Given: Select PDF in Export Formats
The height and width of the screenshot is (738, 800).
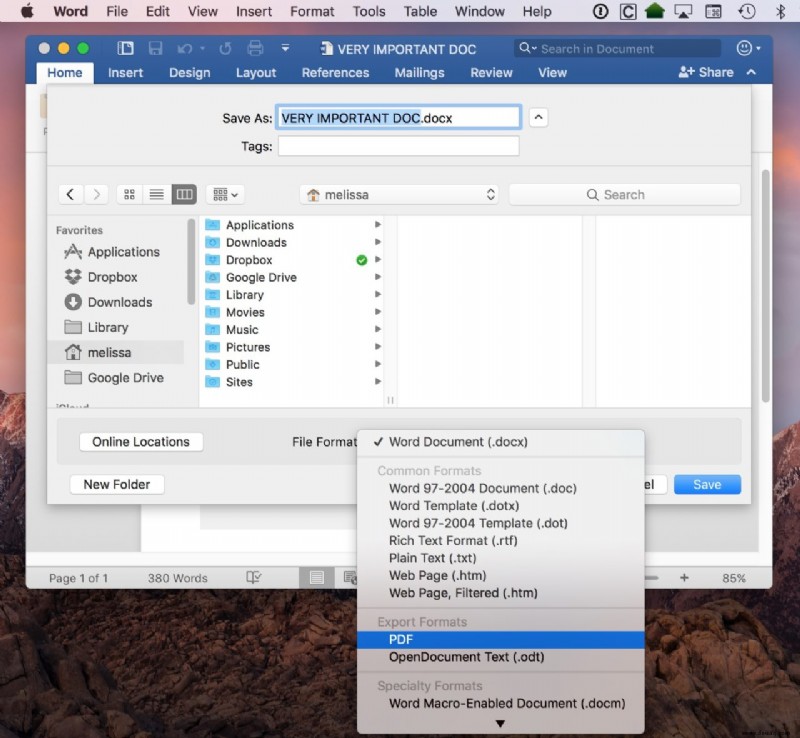Looking at the screenshot, I should 501,639.
